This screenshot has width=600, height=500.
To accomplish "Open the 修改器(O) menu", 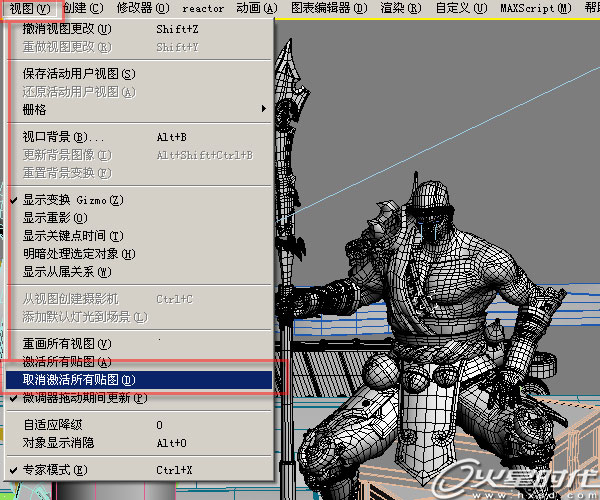I will pyautogui.click(x=143, y=8).
